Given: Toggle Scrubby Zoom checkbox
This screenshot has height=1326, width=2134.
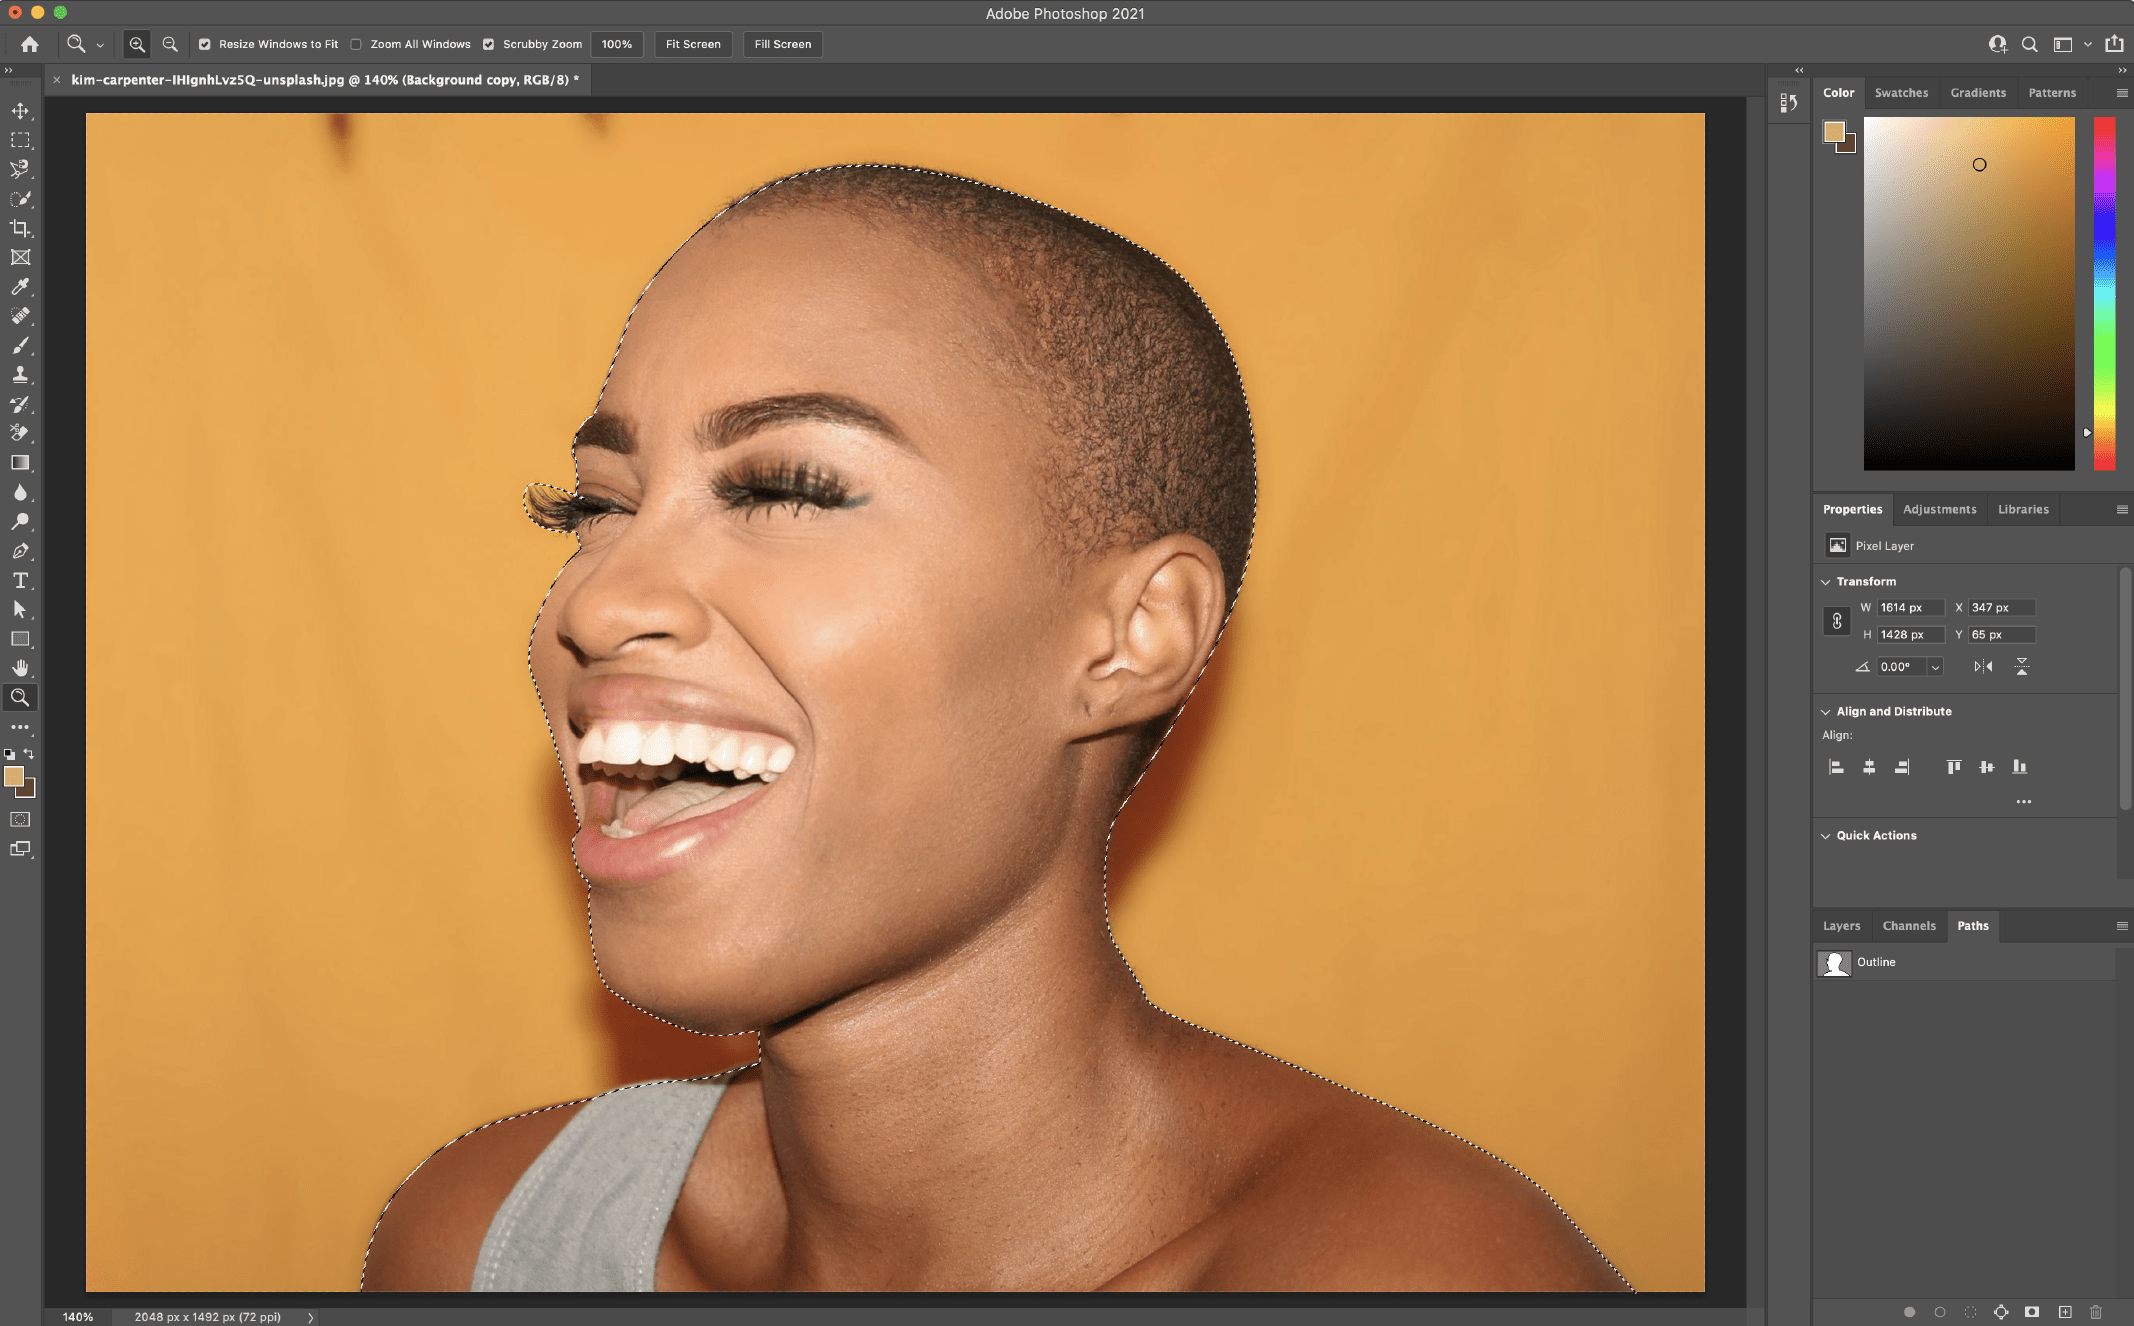Looking at the screenshot, I should pos(487,44).
